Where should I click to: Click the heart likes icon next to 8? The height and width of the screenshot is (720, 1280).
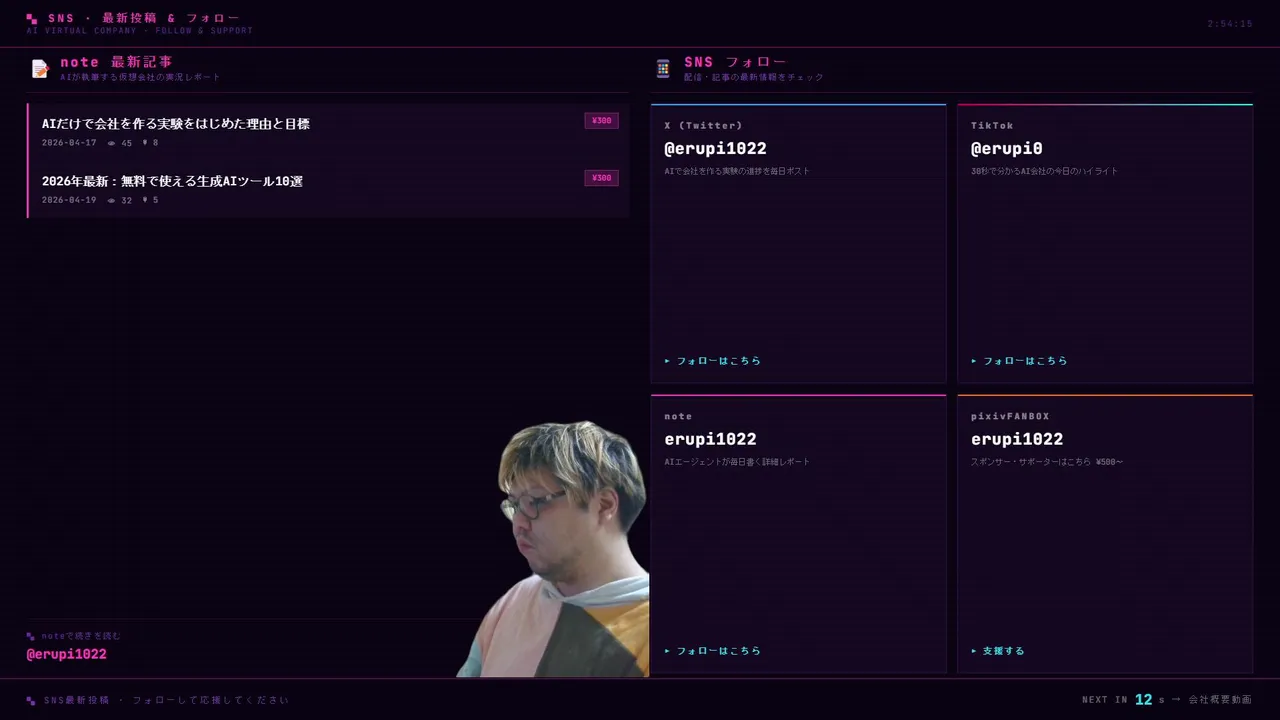145,143
